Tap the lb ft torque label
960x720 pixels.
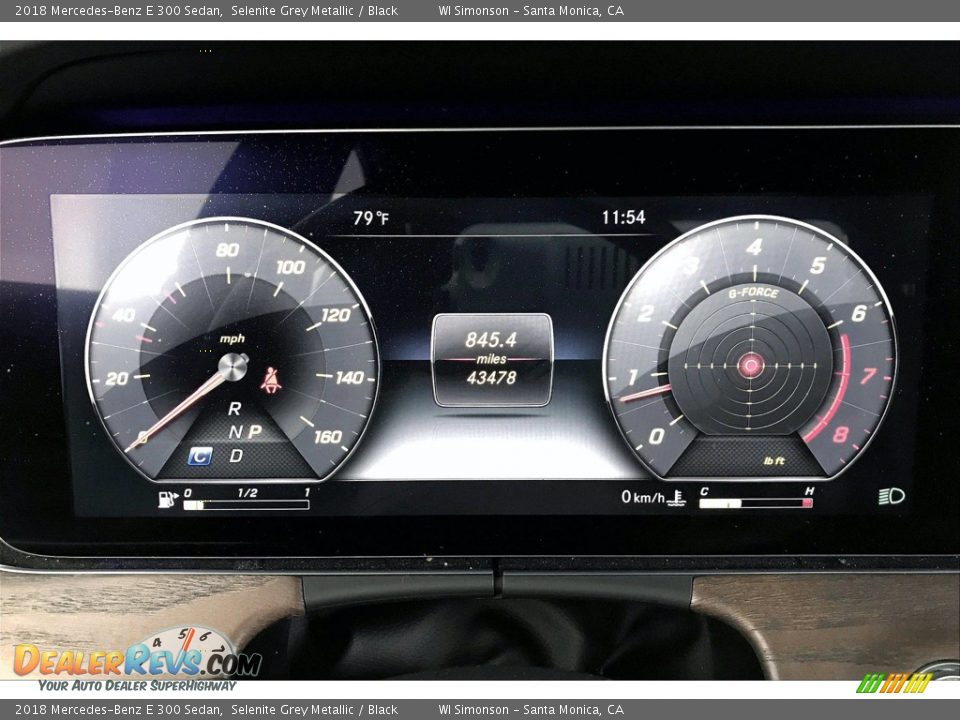point(774,460)
